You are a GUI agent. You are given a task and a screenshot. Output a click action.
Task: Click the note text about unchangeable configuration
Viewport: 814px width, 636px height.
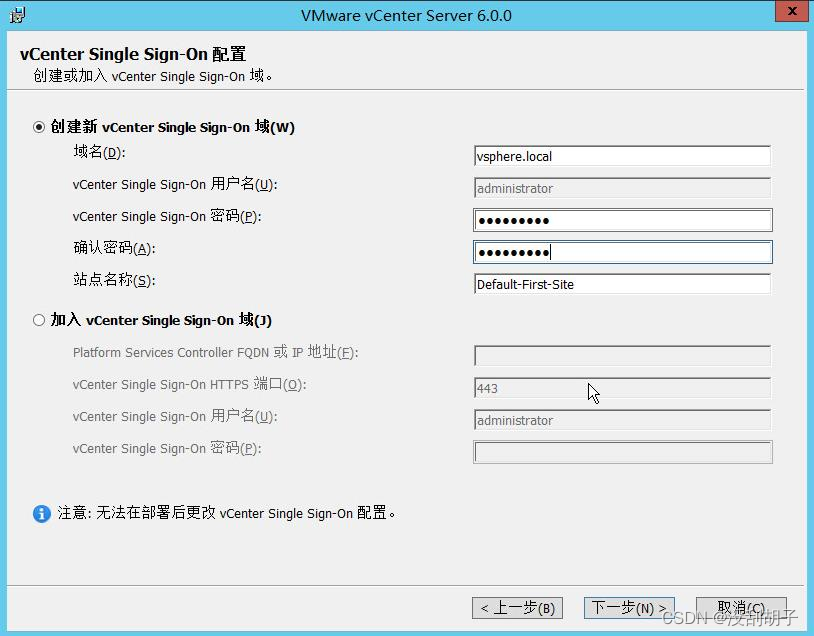pos(226,513)
